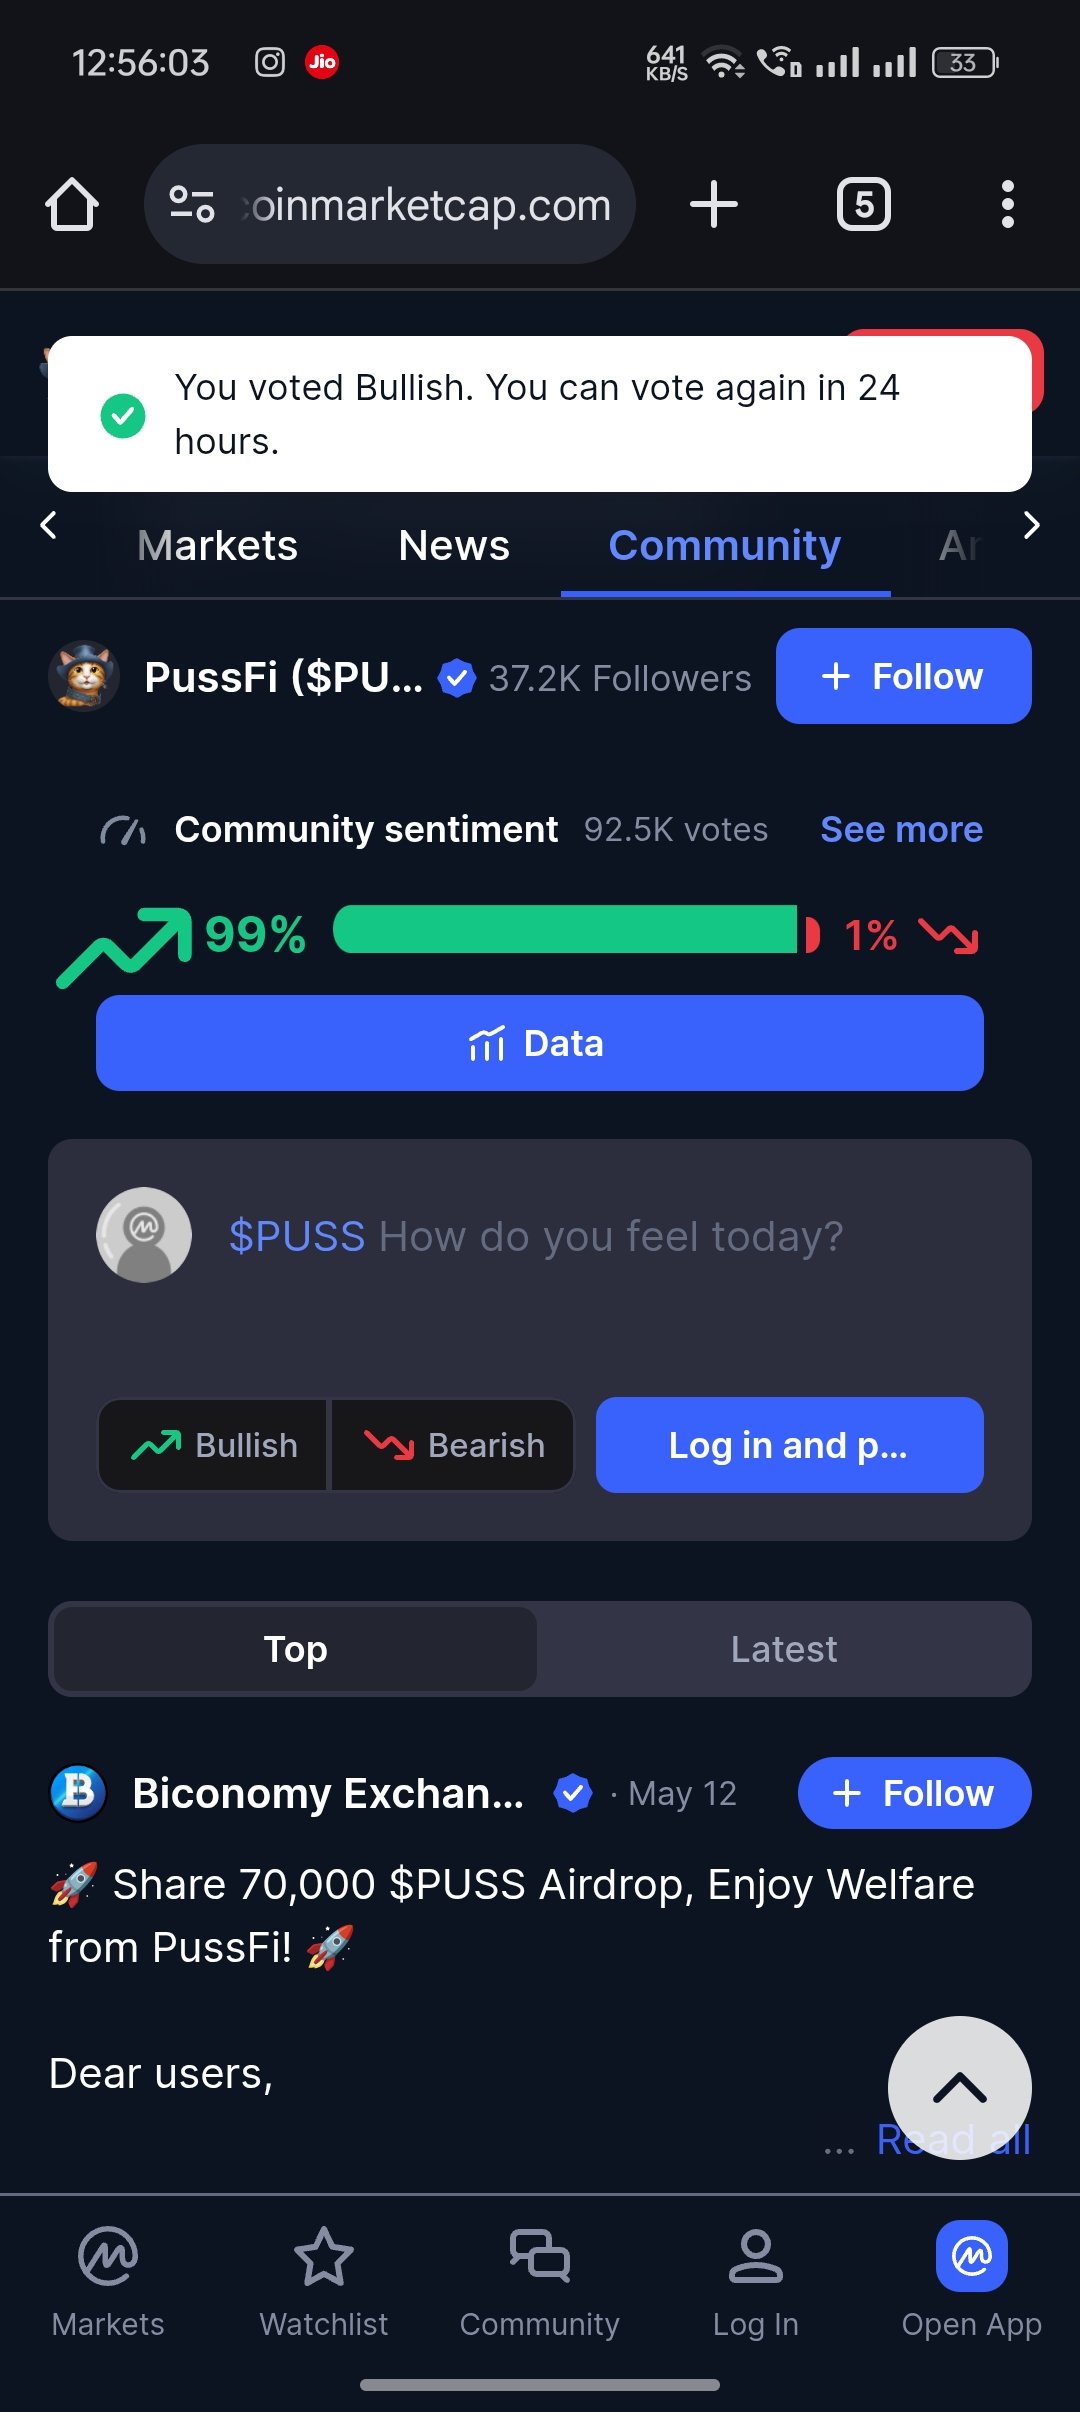This screenshot has width=1080, height=2412.
Task: Select the Bearish sentiment option
Action: tap(453, 1445)
